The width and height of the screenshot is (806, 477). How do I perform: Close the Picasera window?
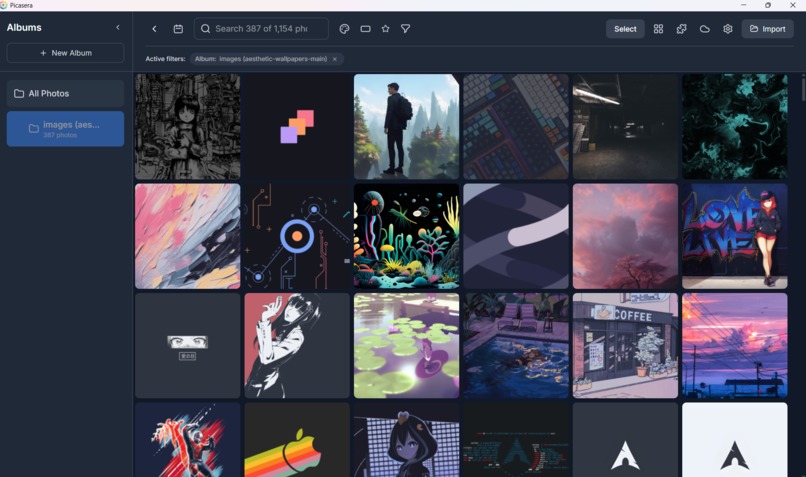[x=793, y=5]
